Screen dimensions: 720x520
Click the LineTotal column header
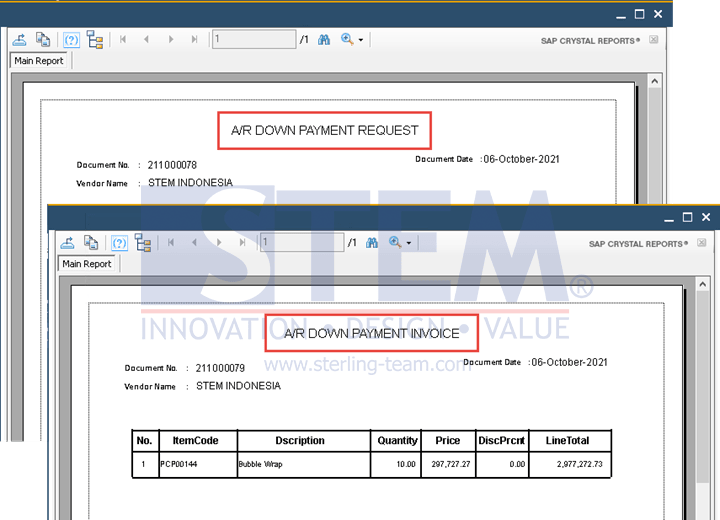coord(568,441)
